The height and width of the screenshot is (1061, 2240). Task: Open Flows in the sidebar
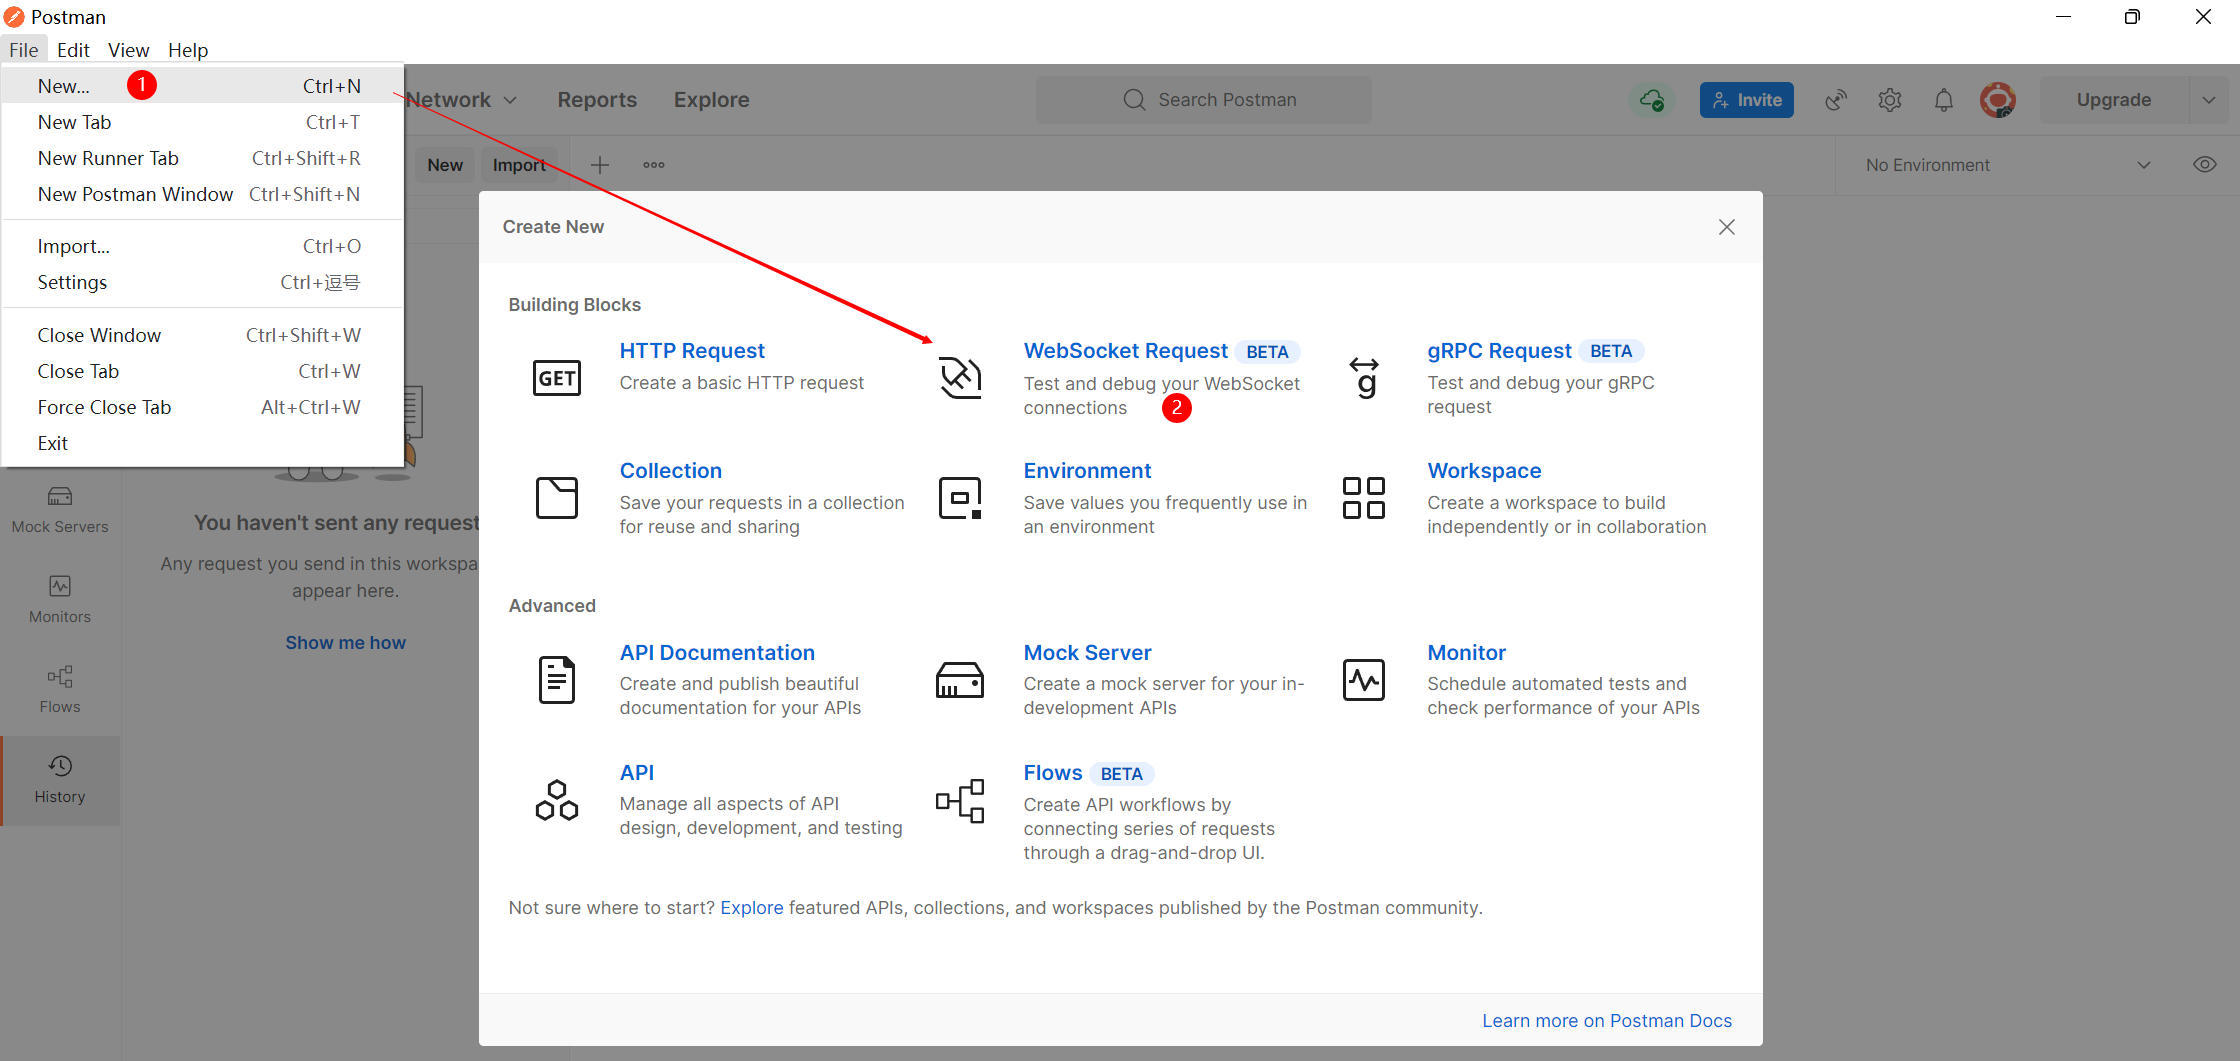(60, 690)
